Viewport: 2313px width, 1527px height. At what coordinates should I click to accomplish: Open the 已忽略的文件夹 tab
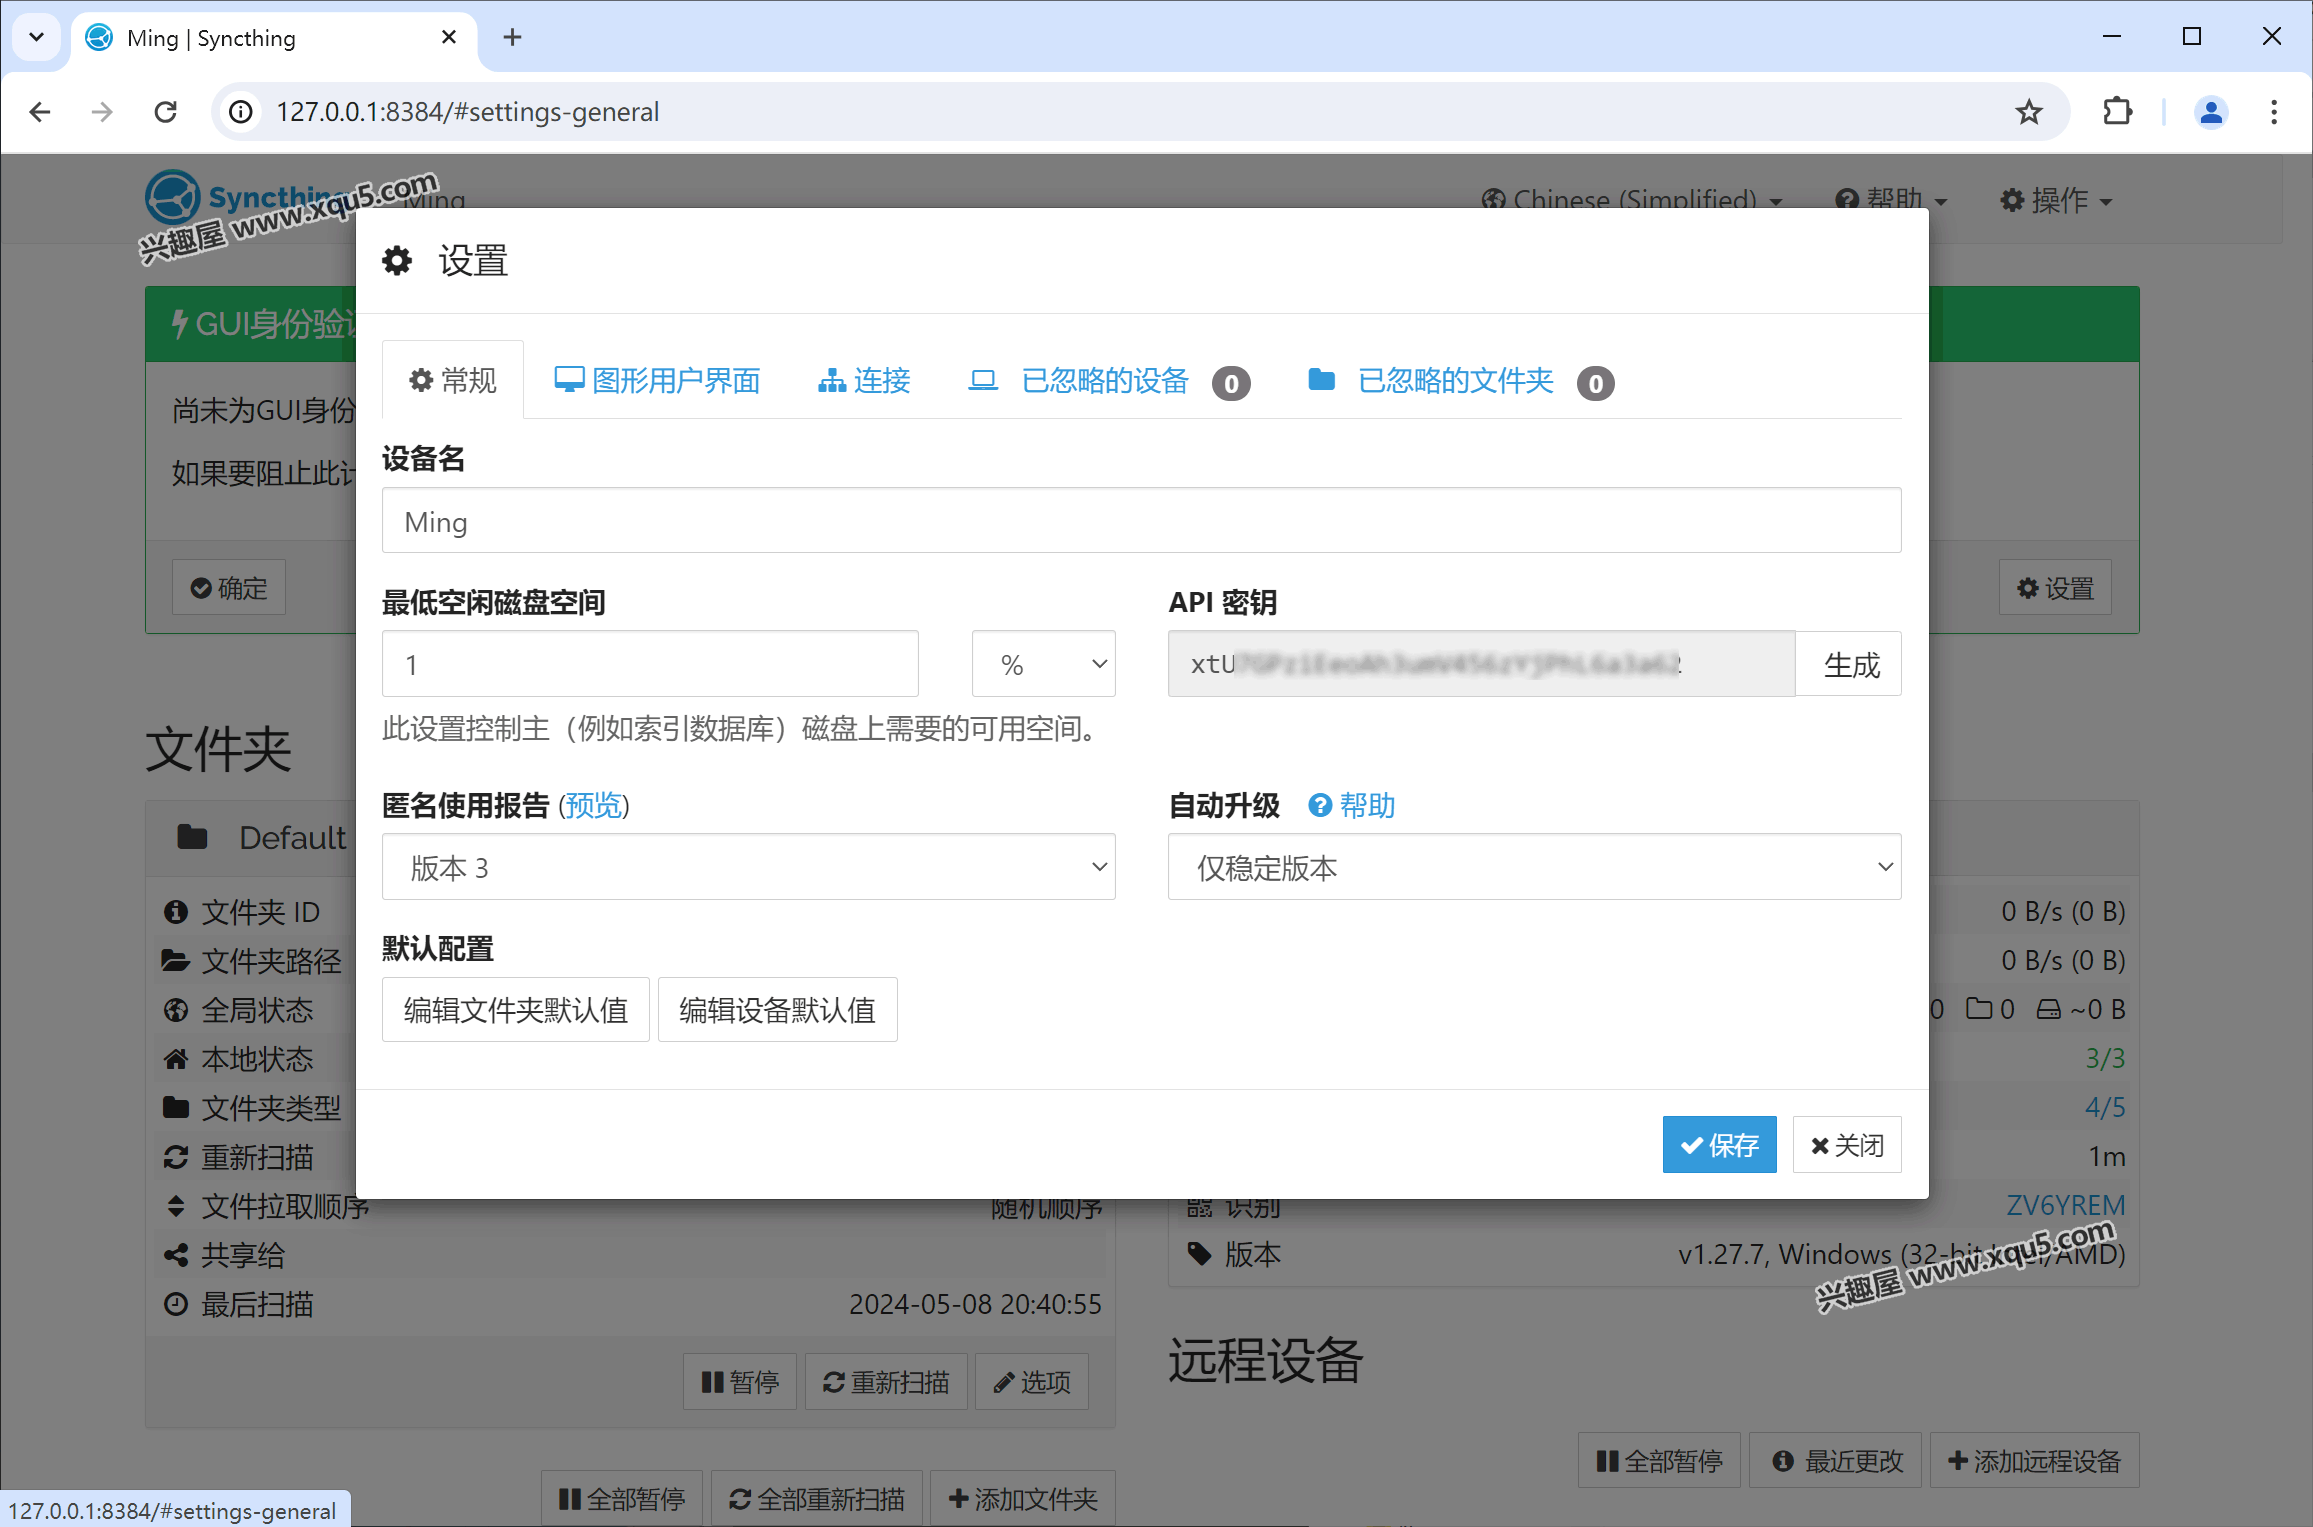point(1460,381)
